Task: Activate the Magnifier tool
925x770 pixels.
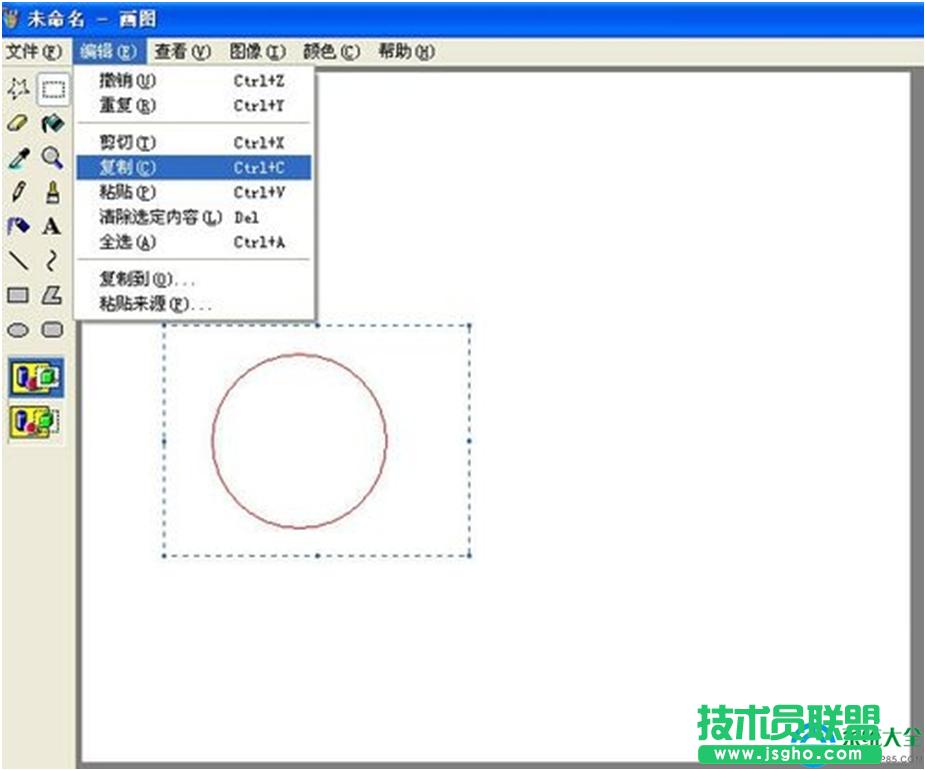Action: tap(52, 155)
